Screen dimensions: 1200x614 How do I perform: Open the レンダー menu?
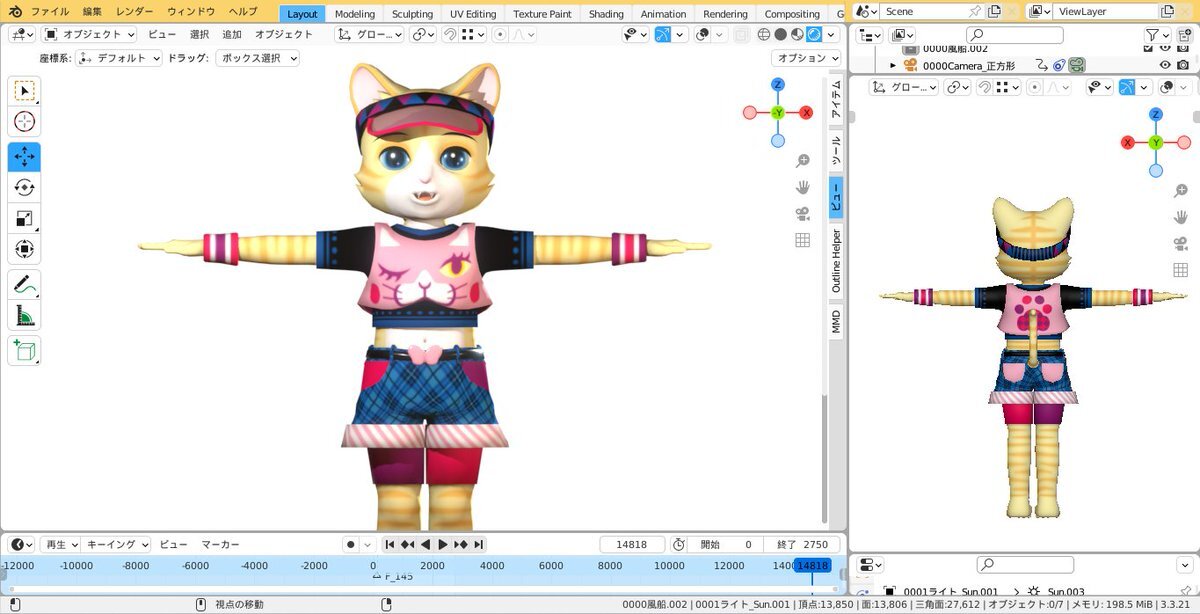tap(135, 12)
